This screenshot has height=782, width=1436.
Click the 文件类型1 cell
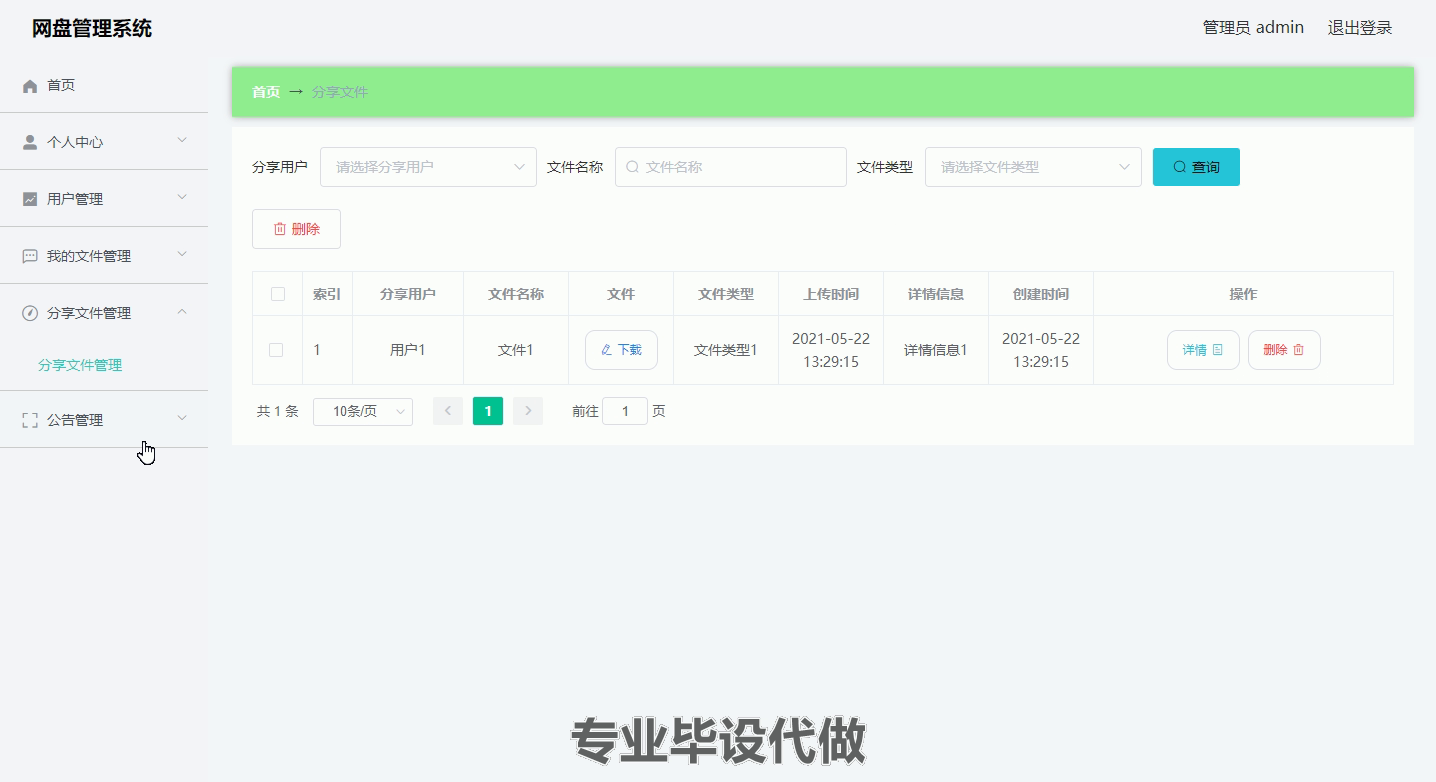point(726,350)
